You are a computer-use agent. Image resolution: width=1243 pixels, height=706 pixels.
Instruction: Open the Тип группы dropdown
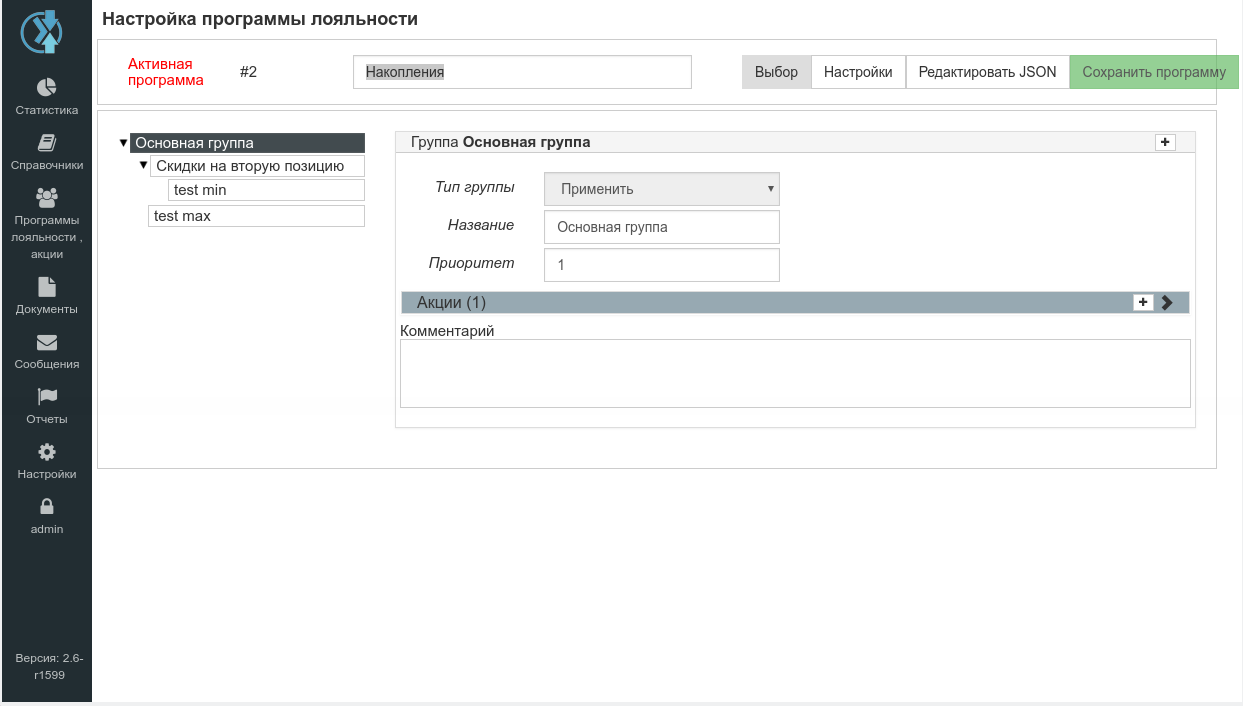click(662, 189)
